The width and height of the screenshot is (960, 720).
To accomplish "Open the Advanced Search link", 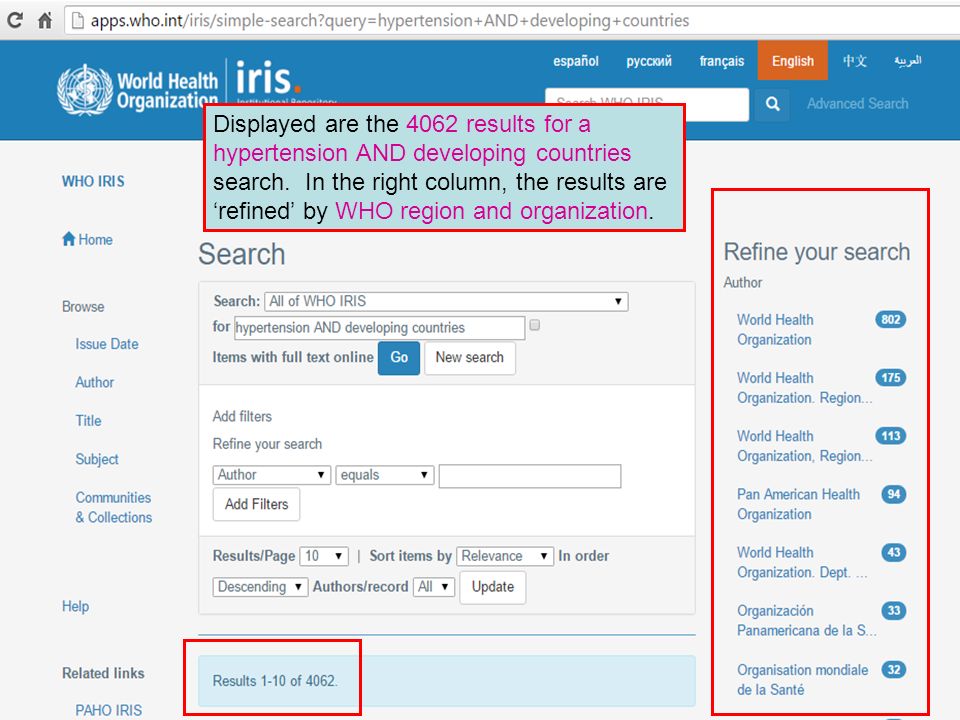I will [857, 104].
